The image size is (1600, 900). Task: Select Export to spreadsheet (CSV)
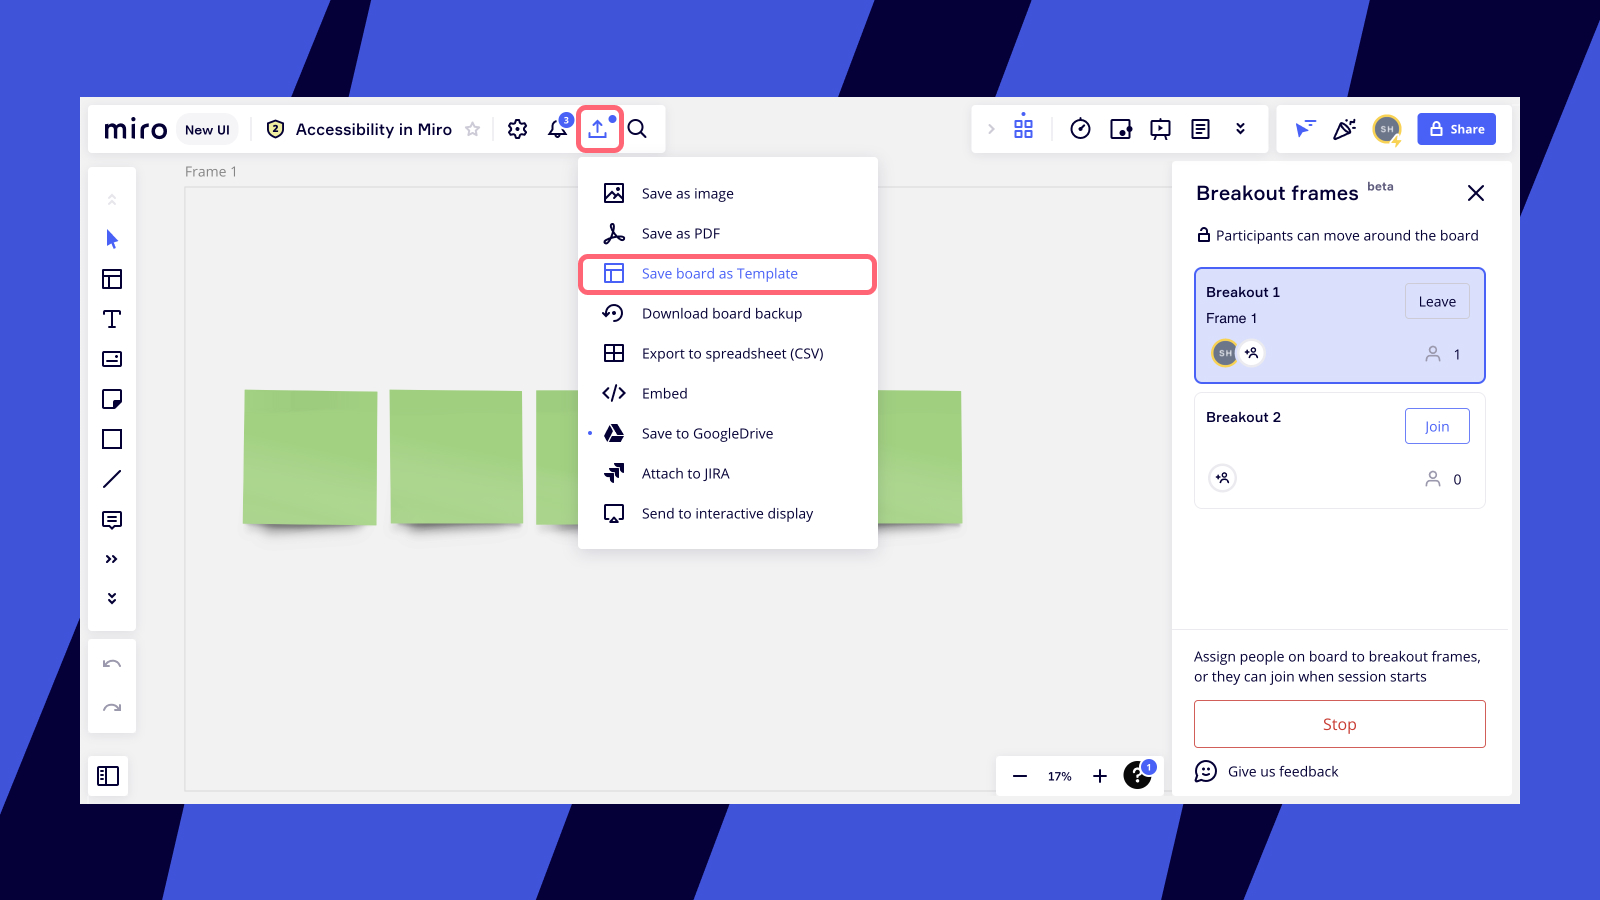coord(731,353)
